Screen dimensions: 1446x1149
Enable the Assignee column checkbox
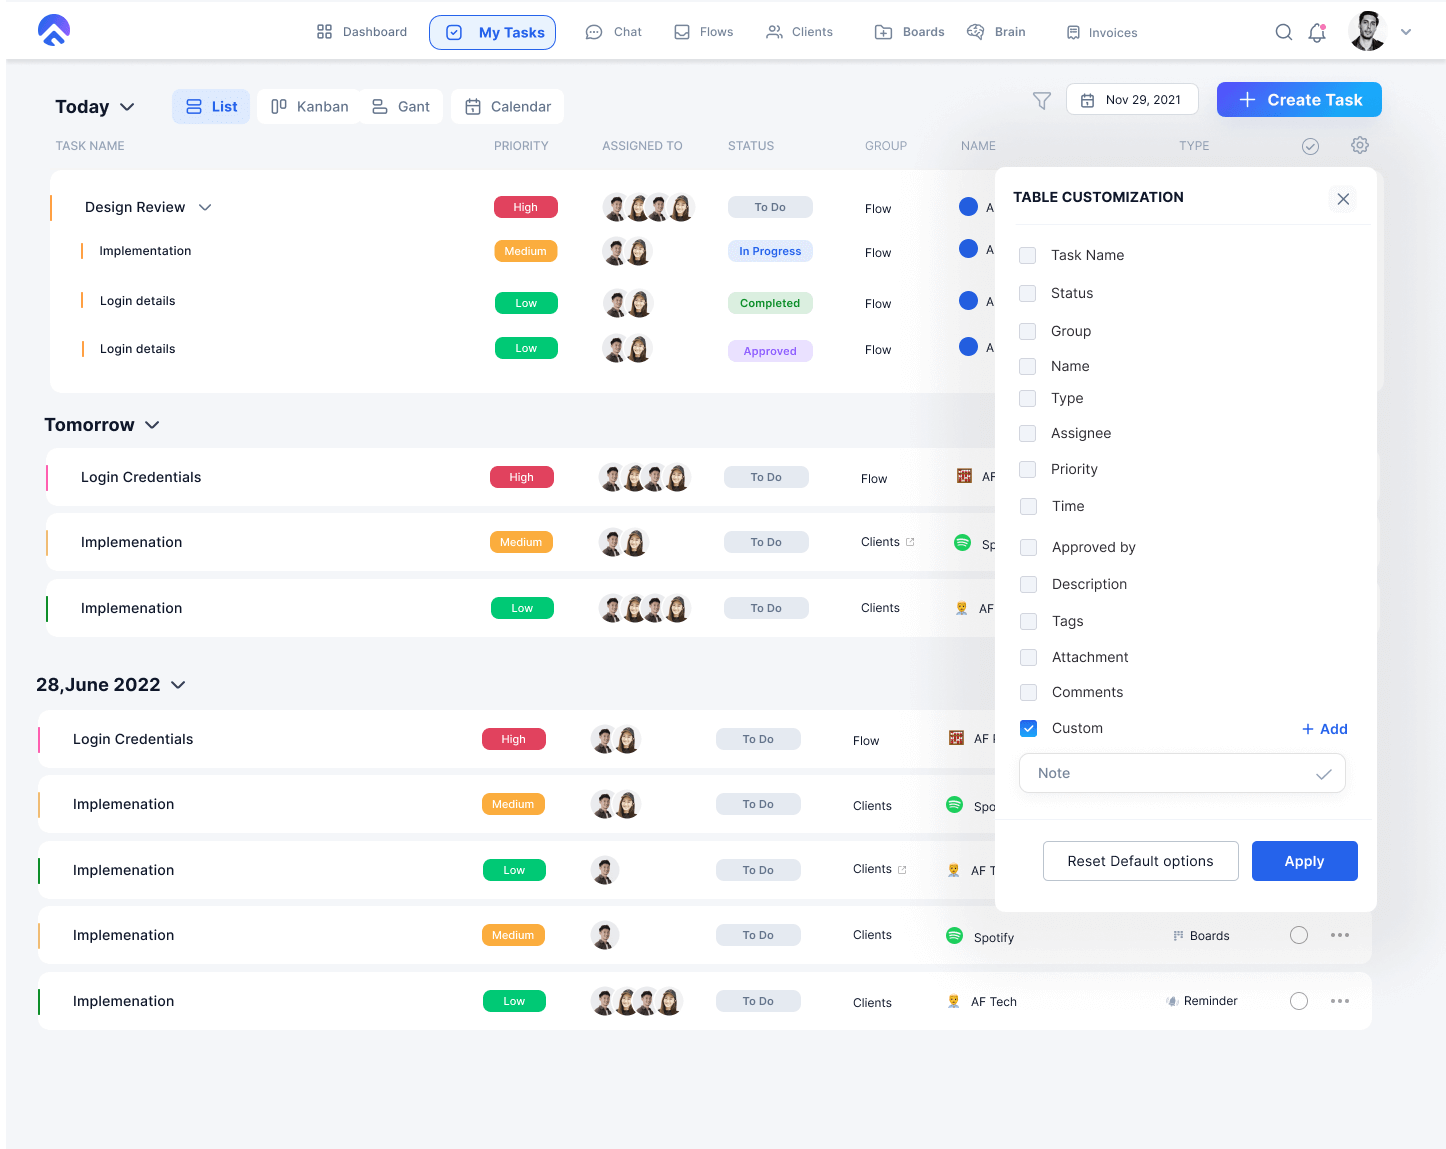coord(1027,433)
